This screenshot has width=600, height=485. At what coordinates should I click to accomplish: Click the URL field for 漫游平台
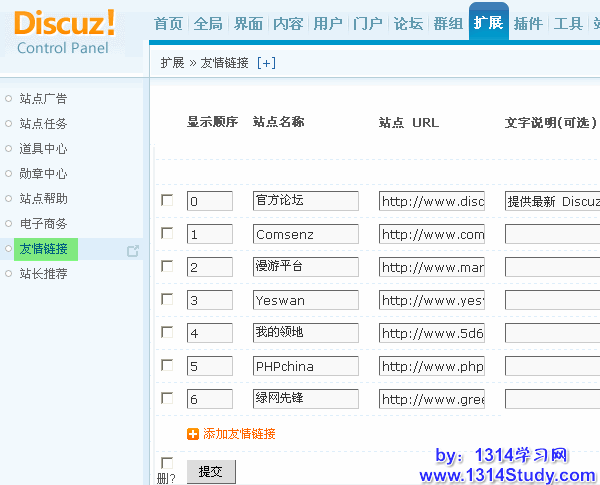pyautogui.click(x=431, y=267)
